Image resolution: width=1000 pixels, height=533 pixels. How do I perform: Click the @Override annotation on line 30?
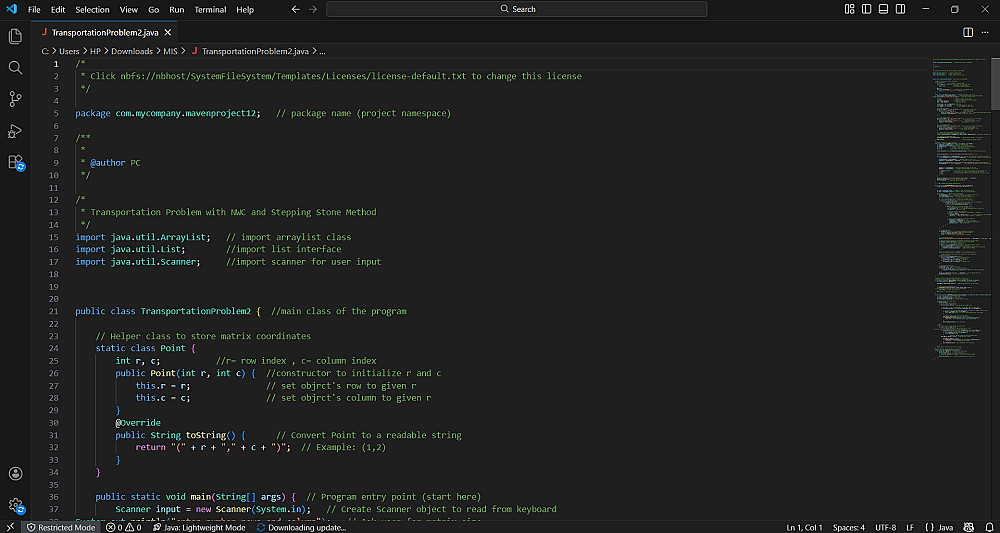(x=138, y=423)
